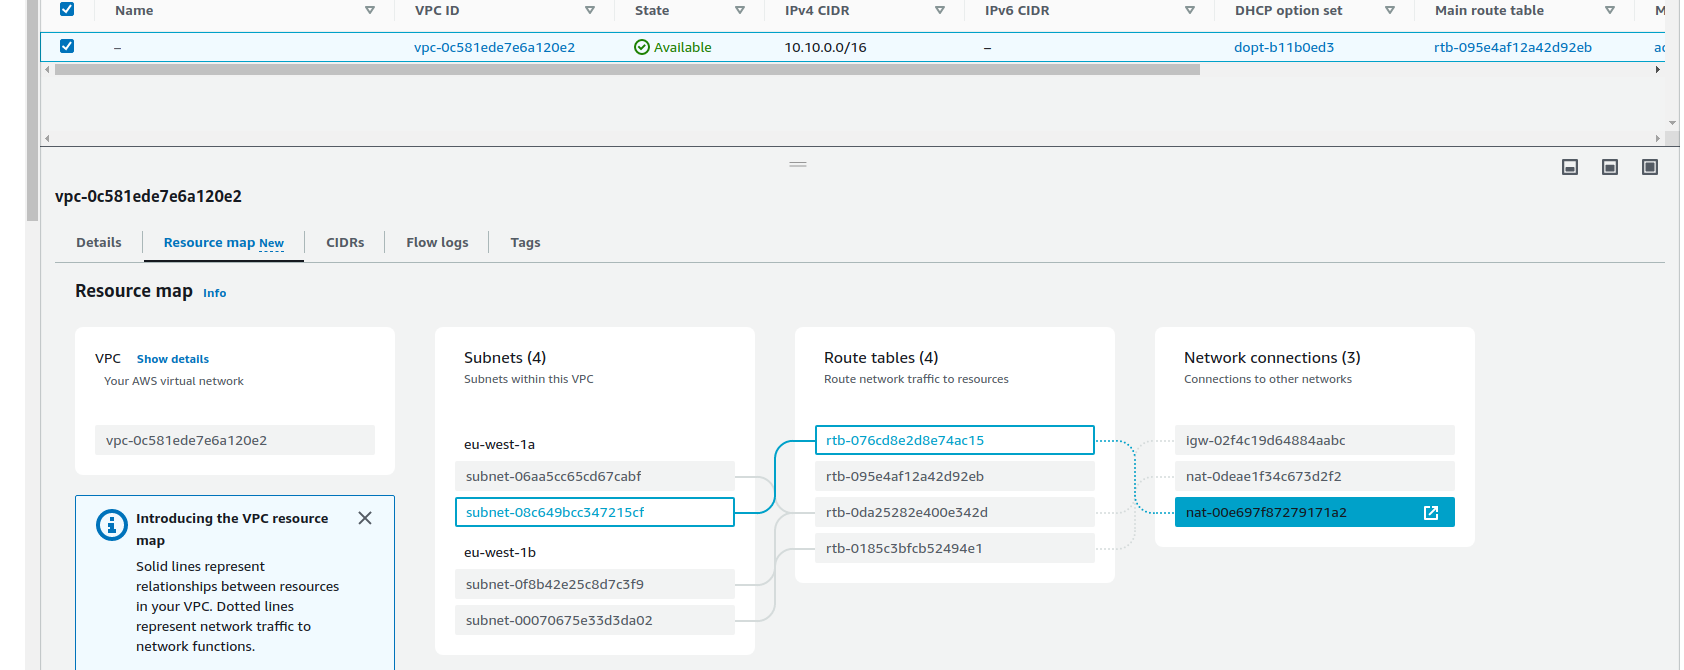The height and width of the screenshot is (670, 1684).
Task: Select route table rtb-095e4af12a42d92eb in map
Action: coord(955,476)
